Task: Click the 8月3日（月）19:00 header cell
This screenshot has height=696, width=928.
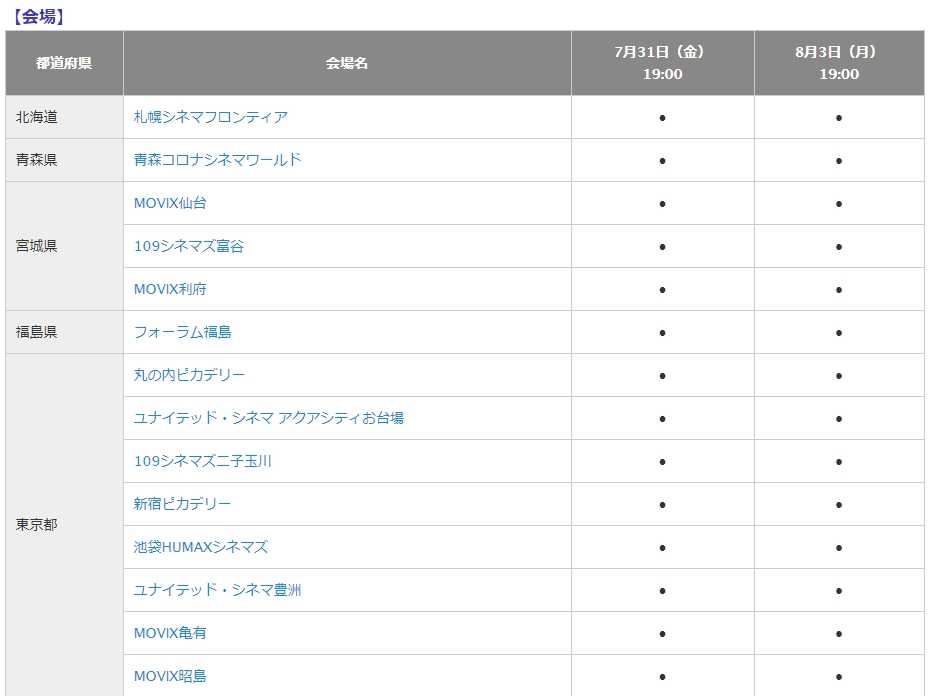Action: [x=839, y=63]
